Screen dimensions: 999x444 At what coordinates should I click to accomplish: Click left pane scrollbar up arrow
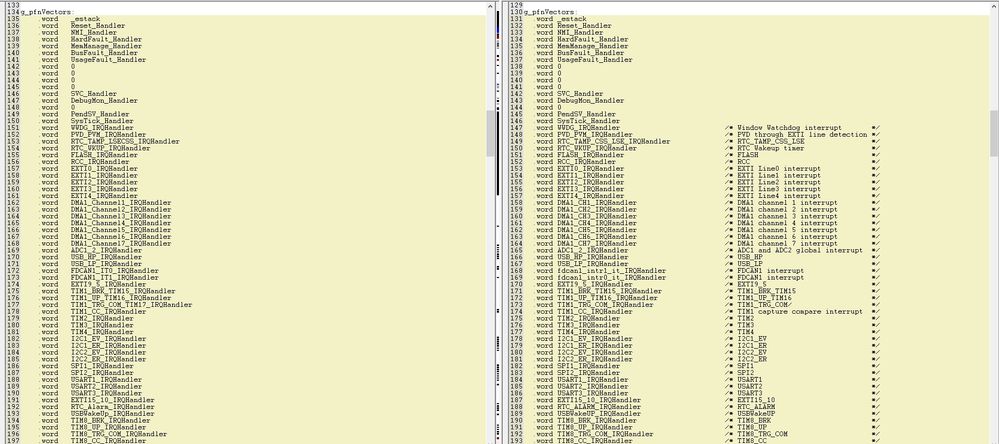[x=491, y=6]
